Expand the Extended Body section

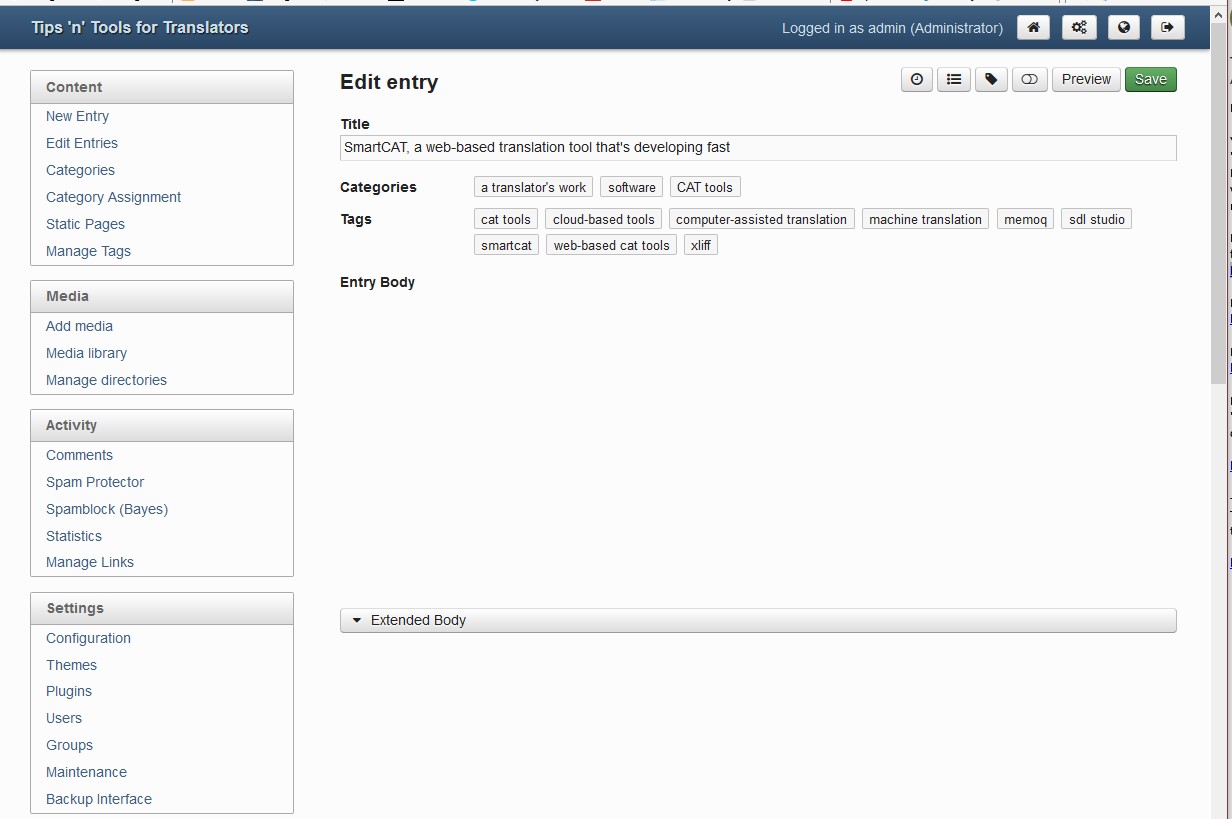(418, 620)
